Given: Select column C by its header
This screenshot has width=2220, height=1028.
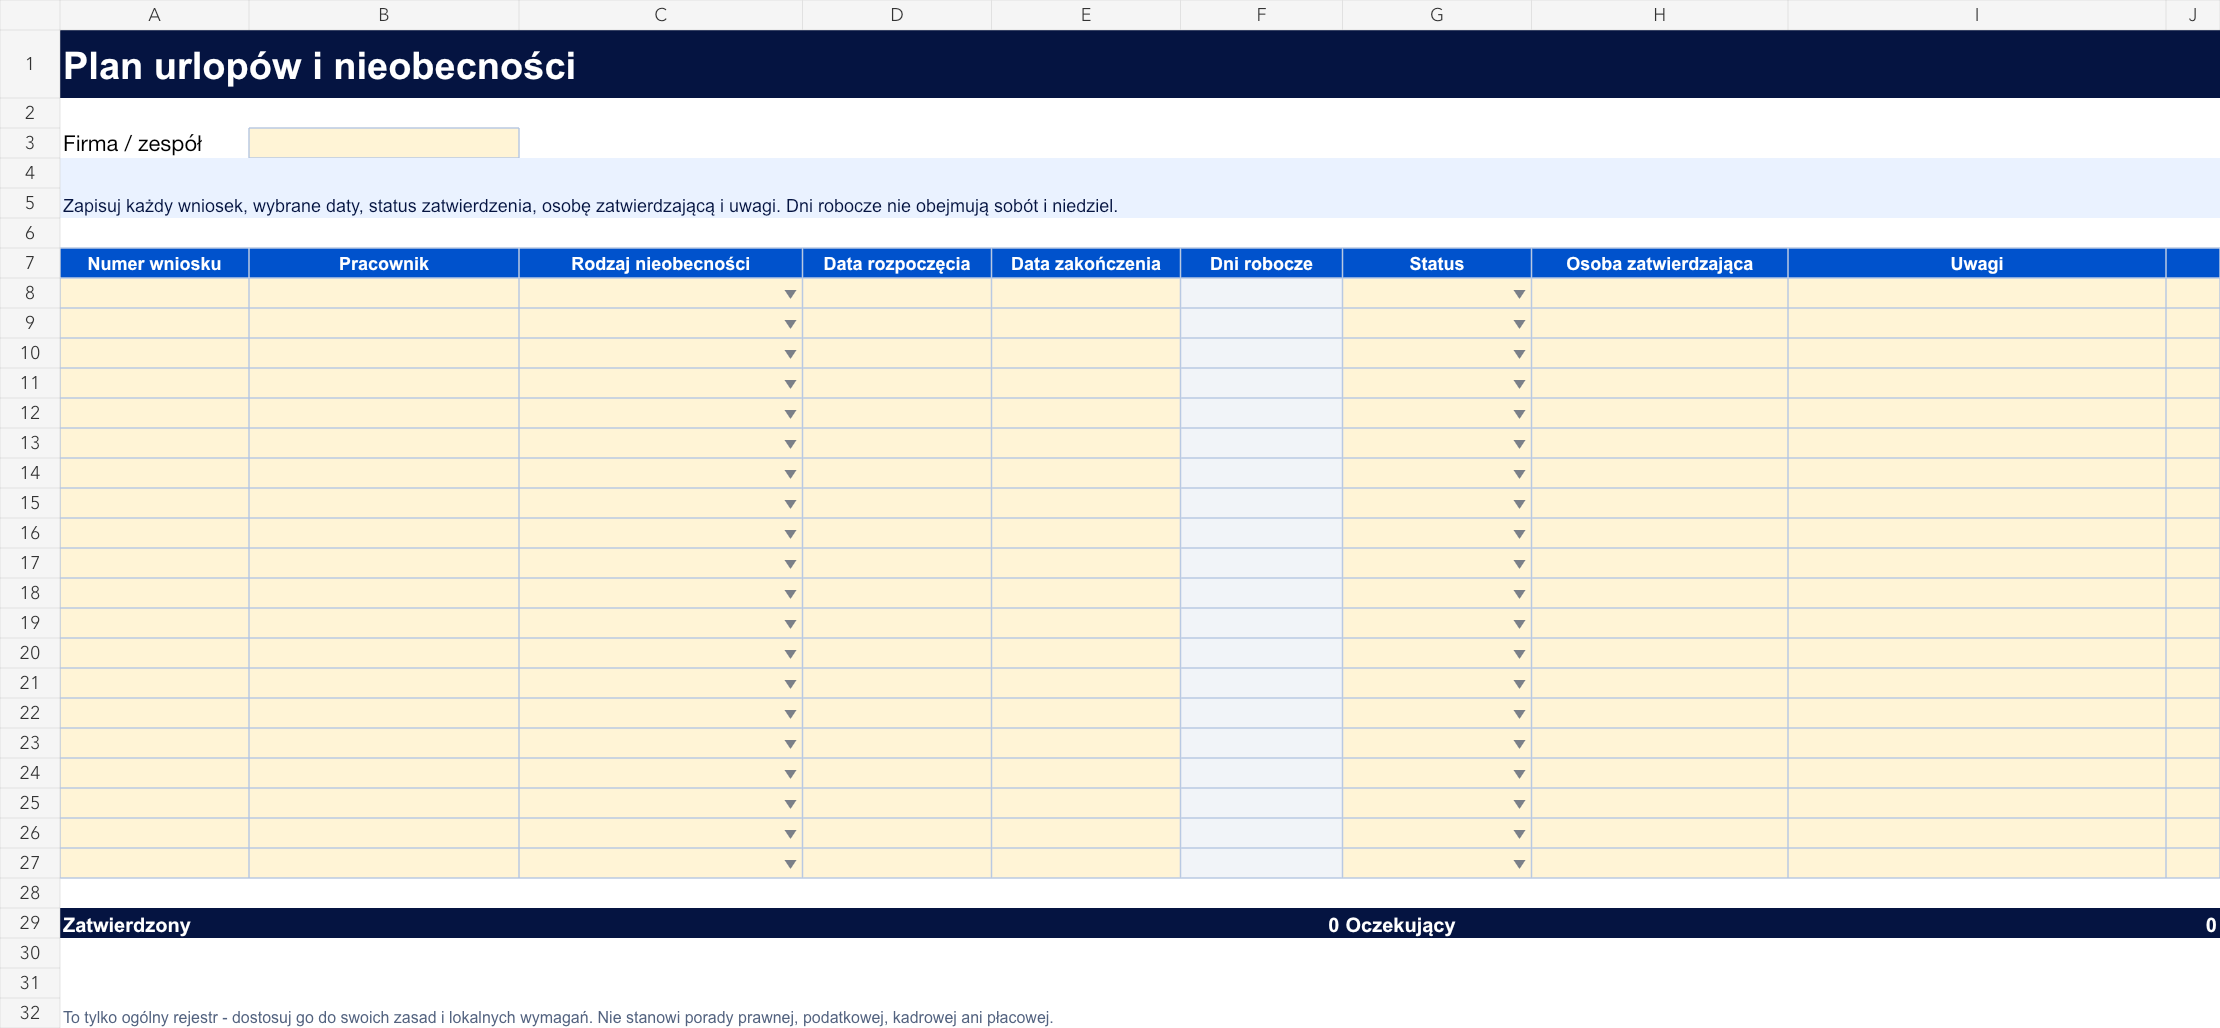Looking at the screenshot, I should click(661, 15).
